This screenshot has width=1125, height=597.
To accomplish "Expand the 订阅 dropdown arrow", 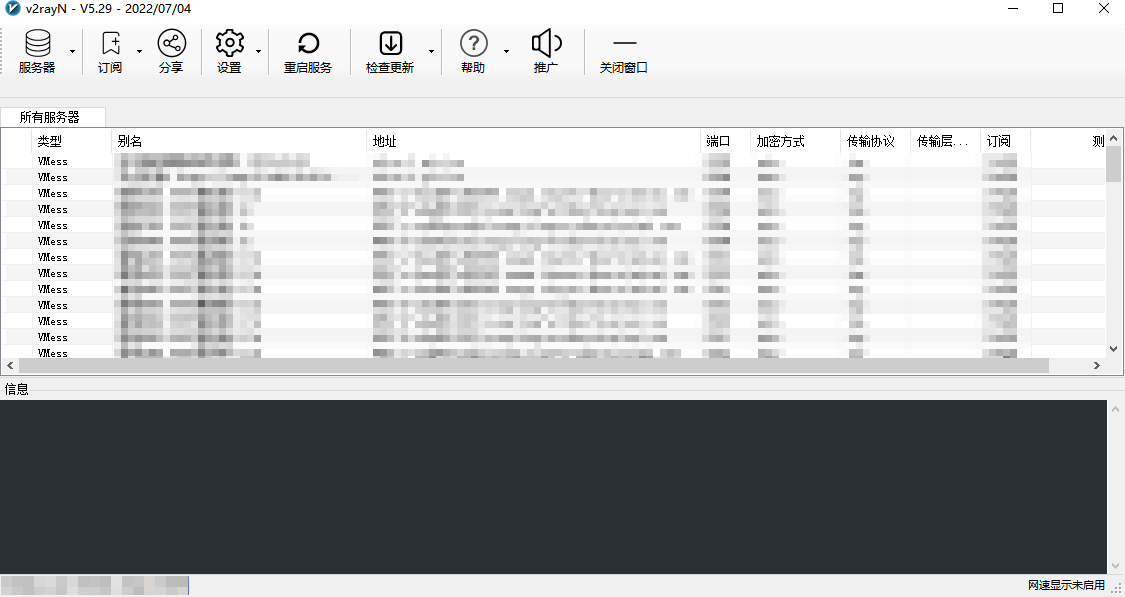I will pyautogui.click(x=139, y=52).
